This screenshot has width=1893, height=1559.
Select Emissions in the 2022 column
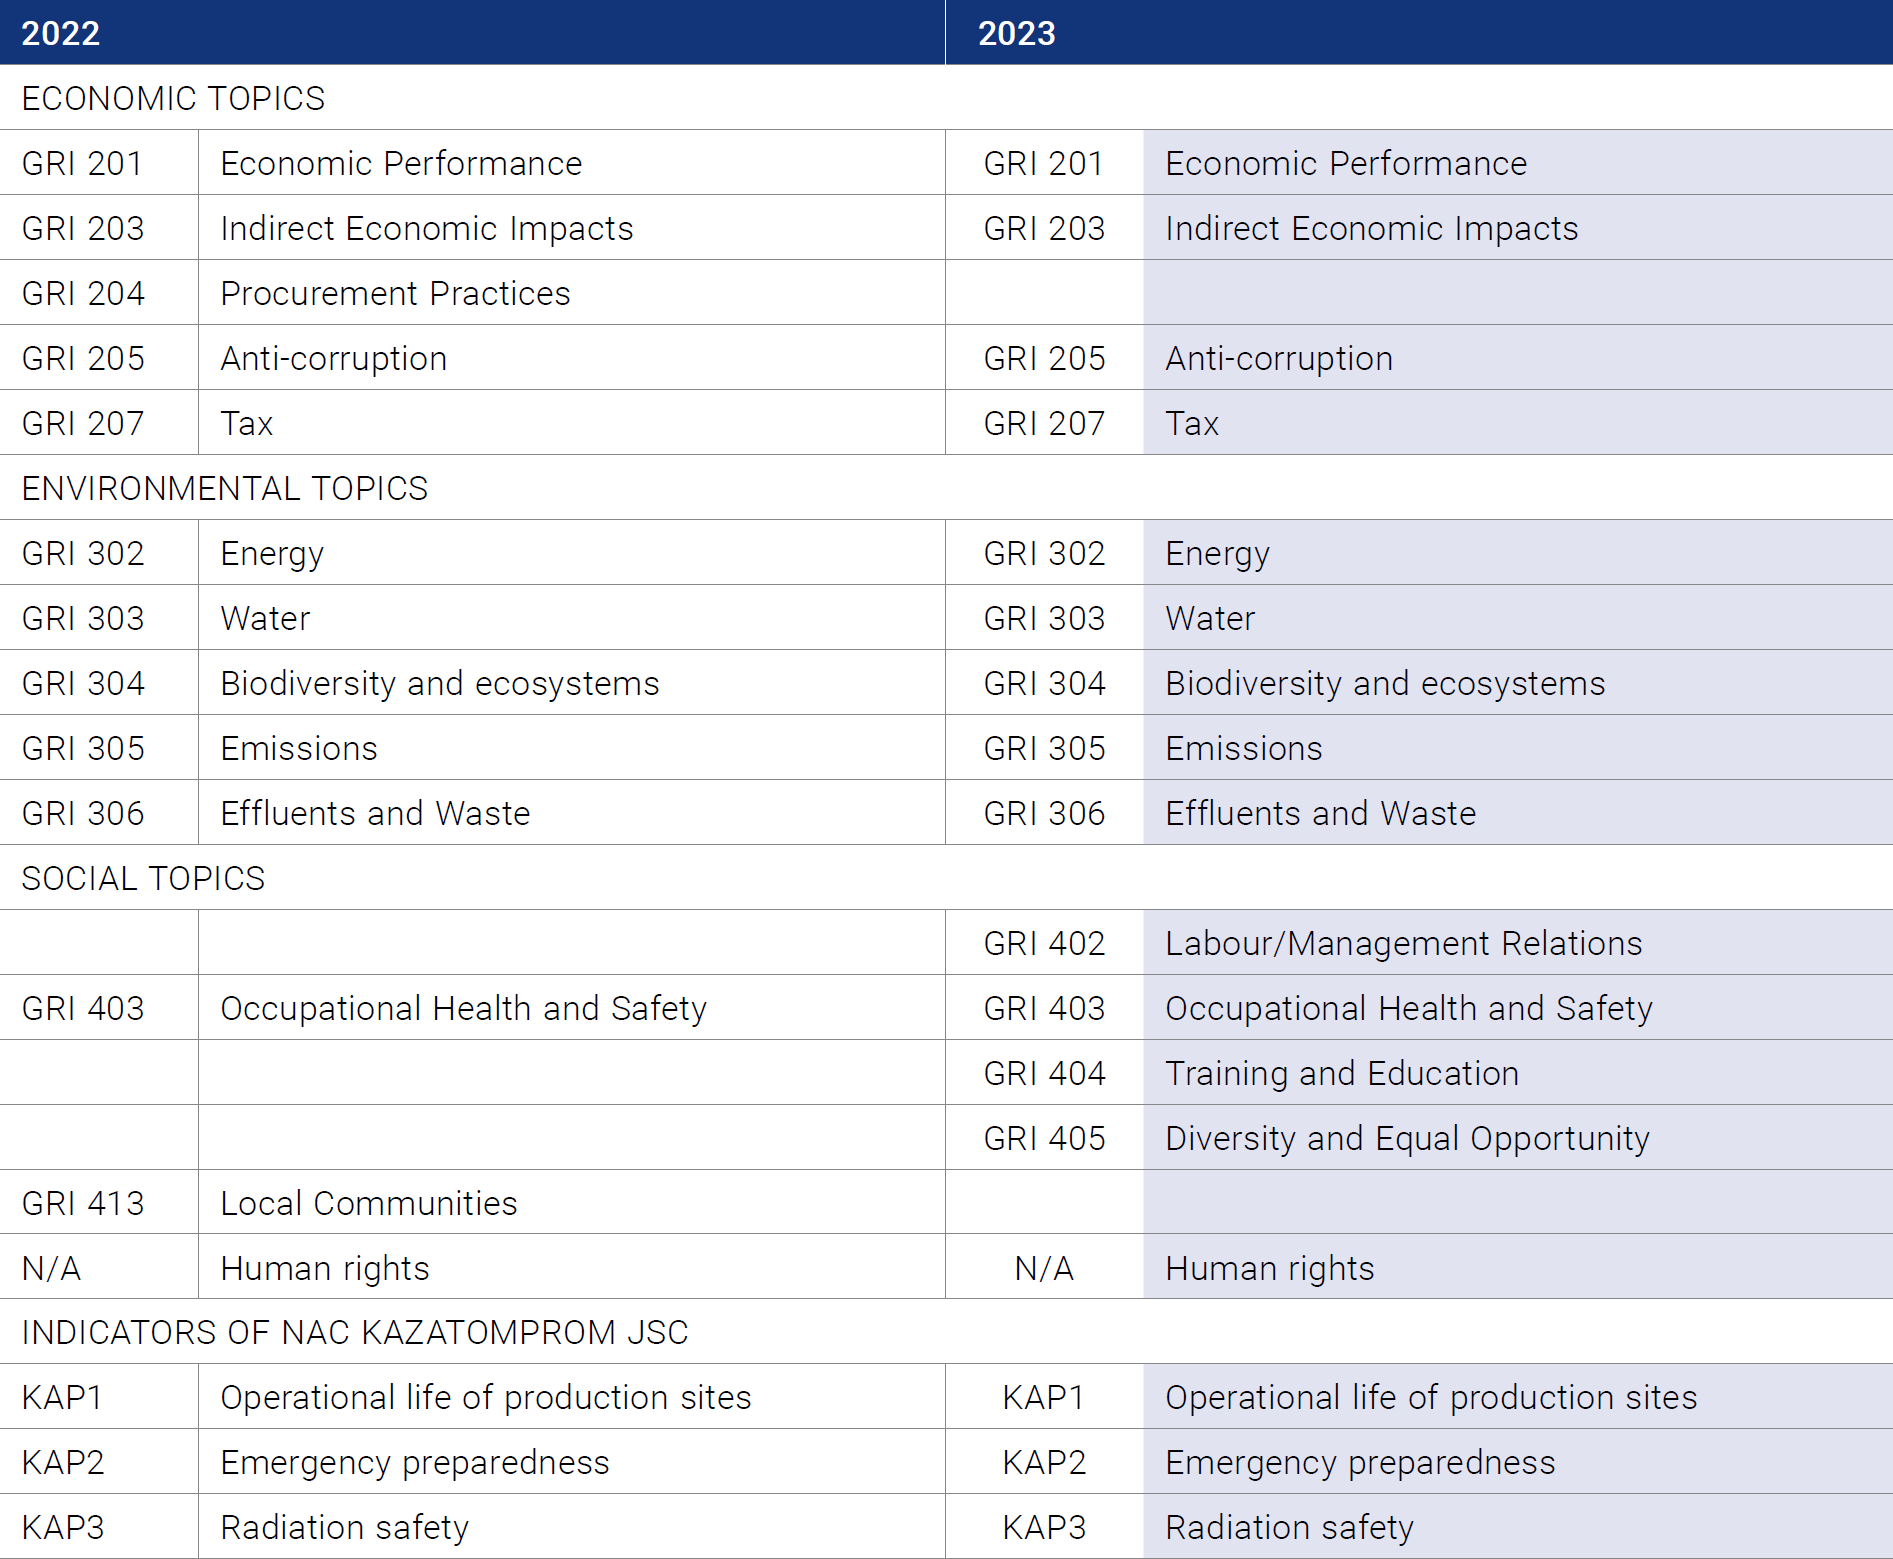pos(299,748)
